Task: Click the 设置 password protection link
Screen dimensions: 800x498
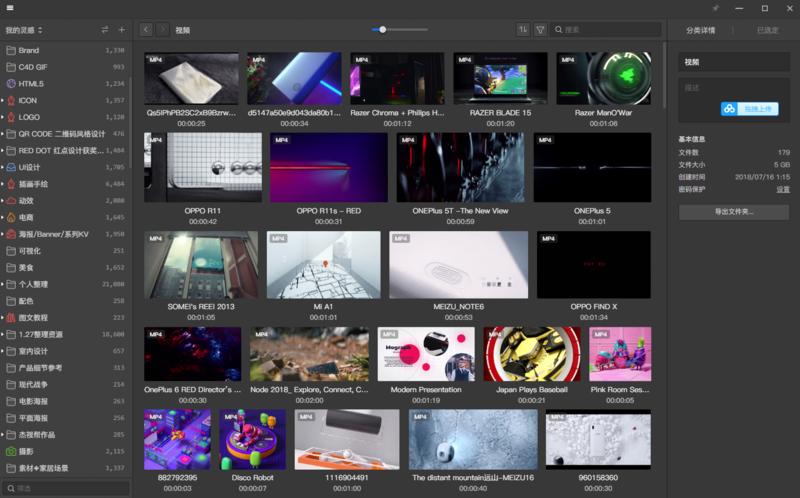Action: click(783, 189)
